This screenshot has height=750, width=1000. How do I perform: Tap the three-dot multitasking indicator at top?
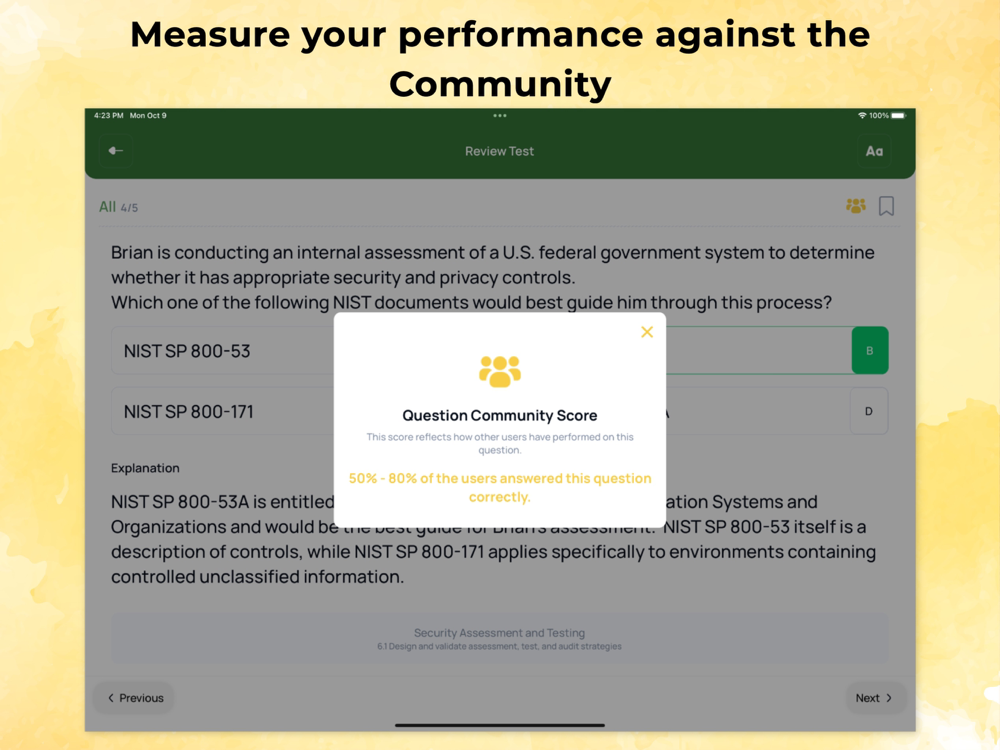click(x=499, y=115)
